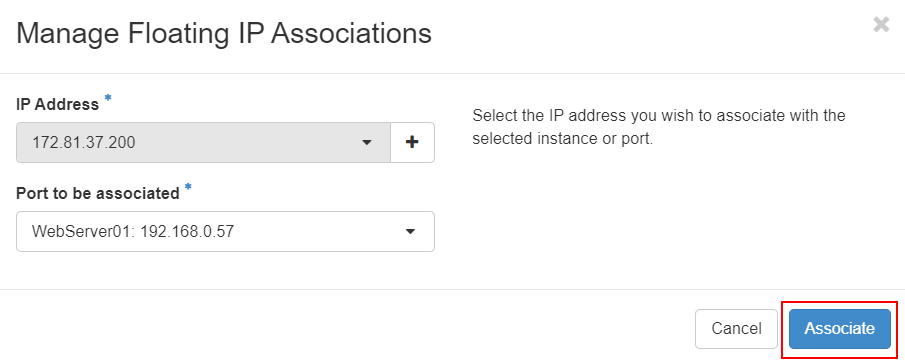Click the 172.81.37.200 value text
905x364 pixels.
[x=84, y=142]
